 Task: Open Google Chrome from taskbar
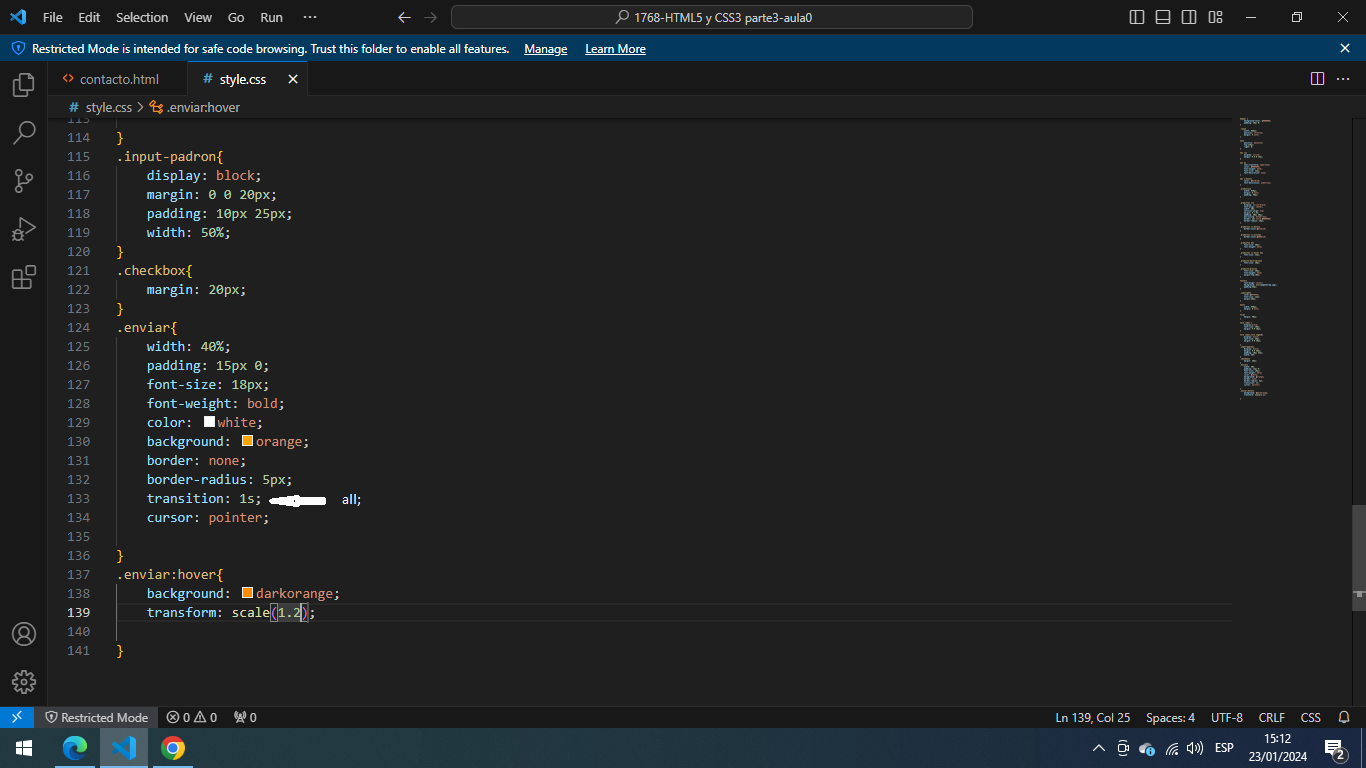[173, 748]
